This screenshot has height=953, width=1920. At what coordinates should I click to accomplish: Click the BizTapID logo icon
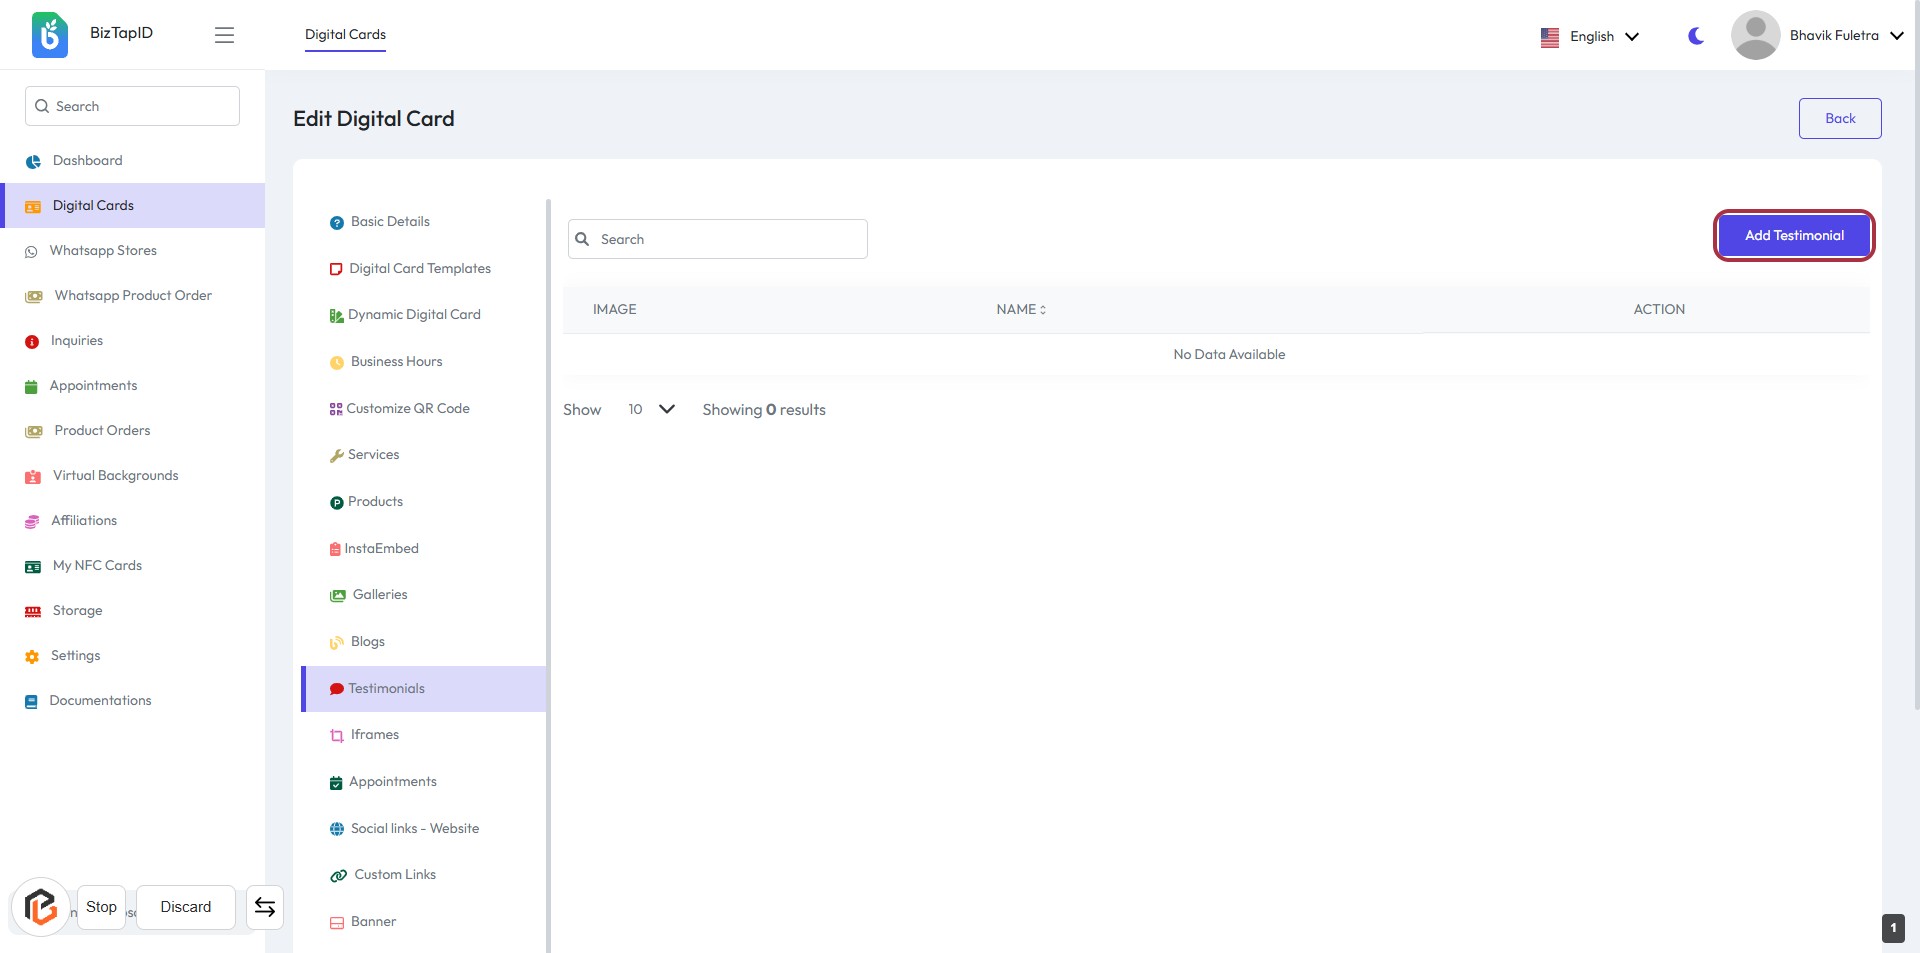tap(49, 35)
